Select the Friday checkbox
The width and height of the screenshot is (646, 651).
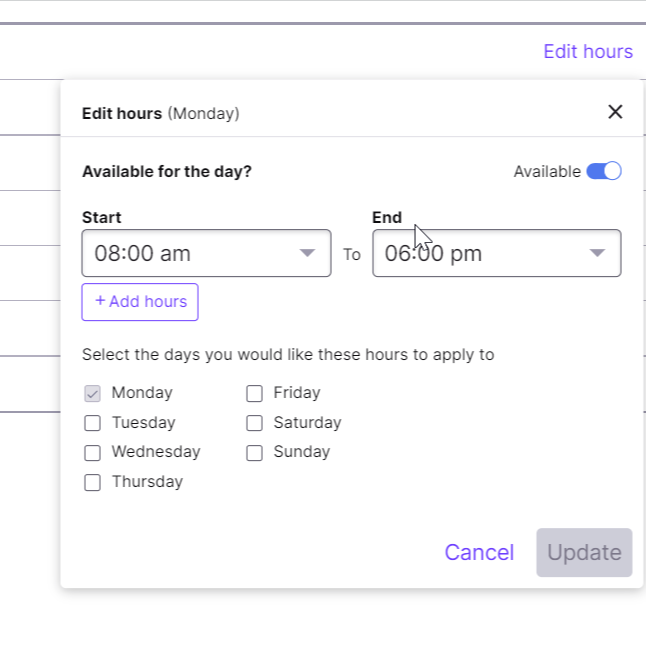[255, 394]
